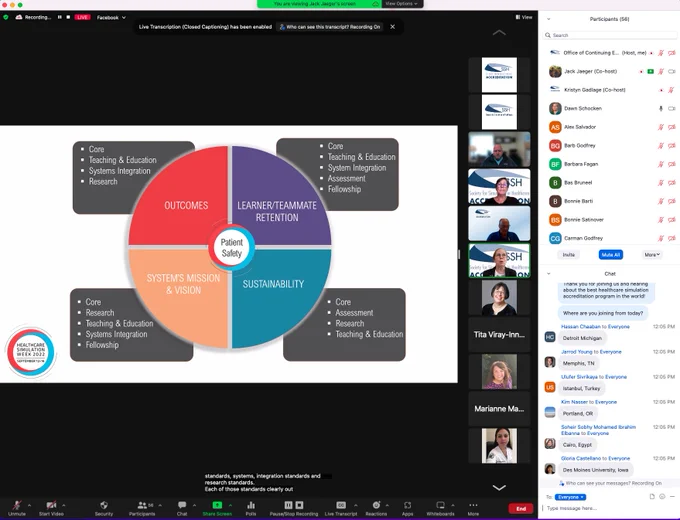680x520 pixels.
Task: Click the small stop icon beside Recording
Action: pyautogui.click(x=68, y=17)
